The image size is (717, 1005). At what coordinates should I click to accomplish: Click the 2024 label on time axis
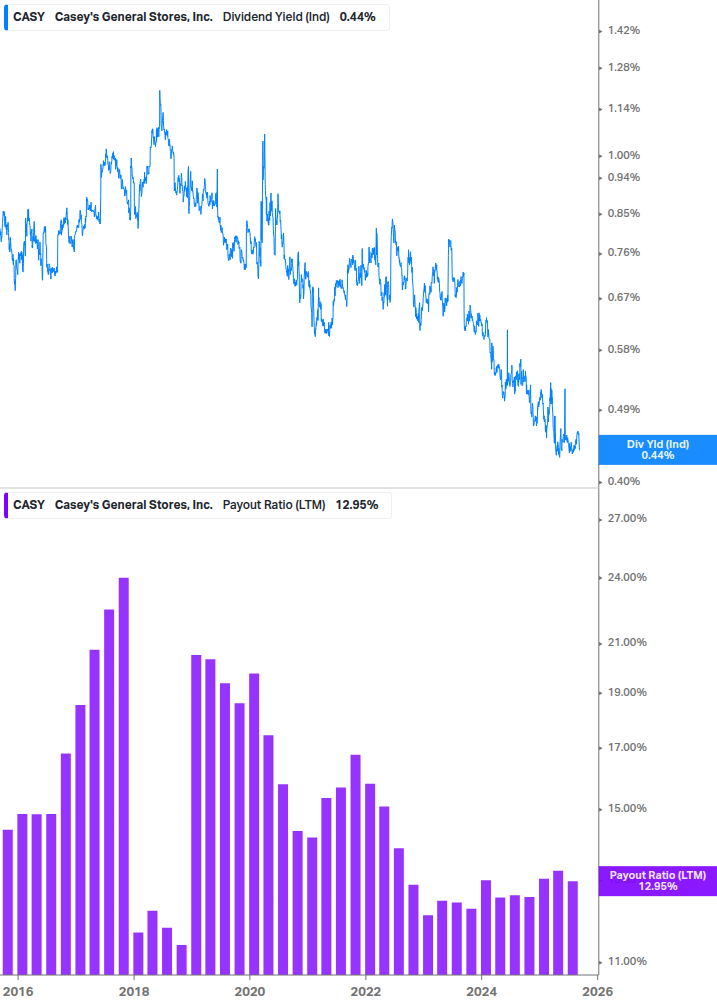point(482,991)
